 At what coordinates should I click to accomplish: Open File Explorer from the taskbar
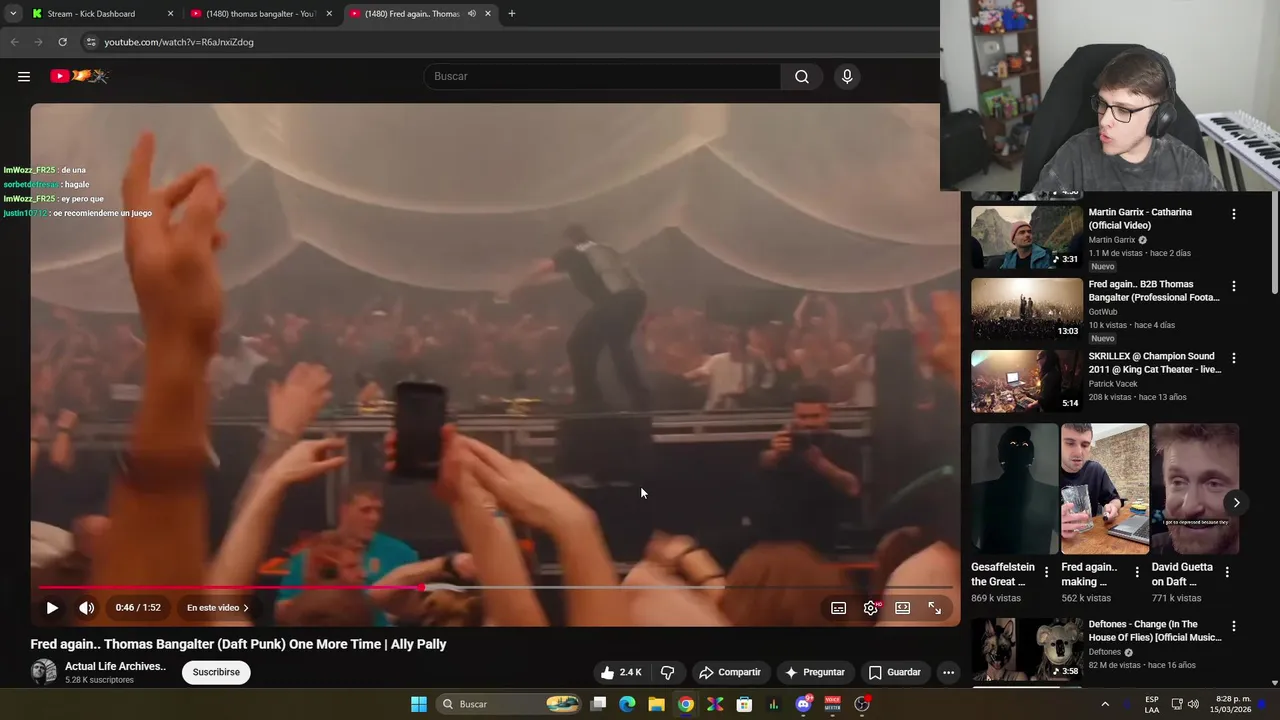point(656,704)
